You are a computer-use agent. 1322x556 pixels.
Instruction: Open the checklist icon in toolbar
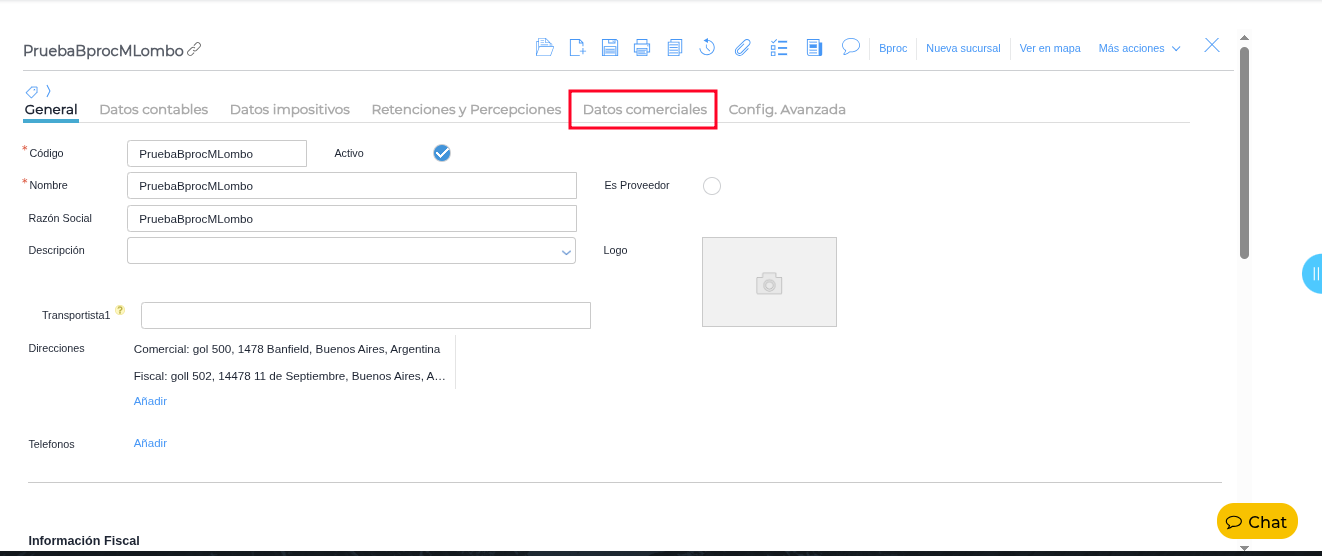coord(779,47)
